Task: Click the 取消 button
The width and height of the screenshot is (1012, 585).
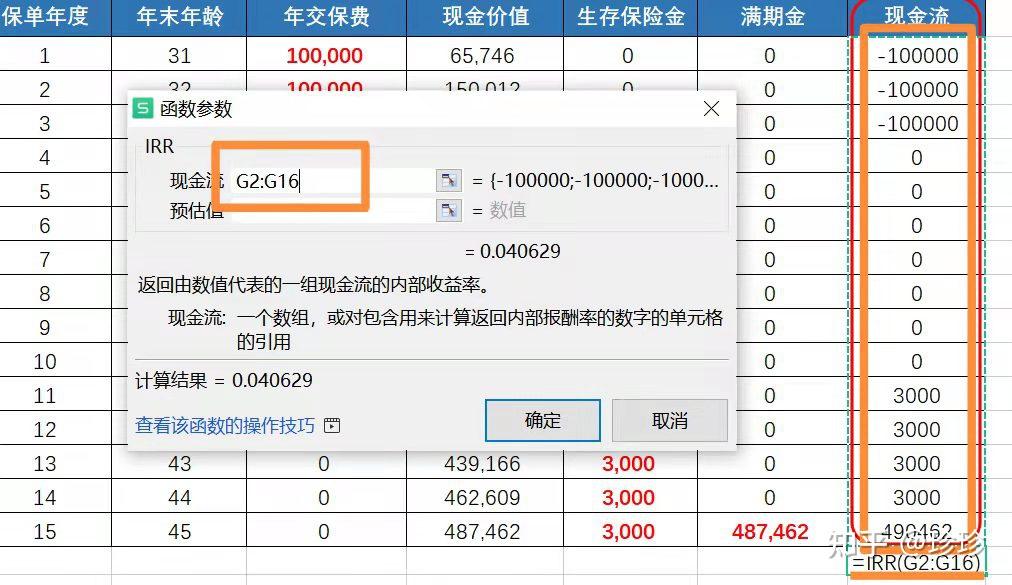Action: pyautogui.click(x=669, y=420)
